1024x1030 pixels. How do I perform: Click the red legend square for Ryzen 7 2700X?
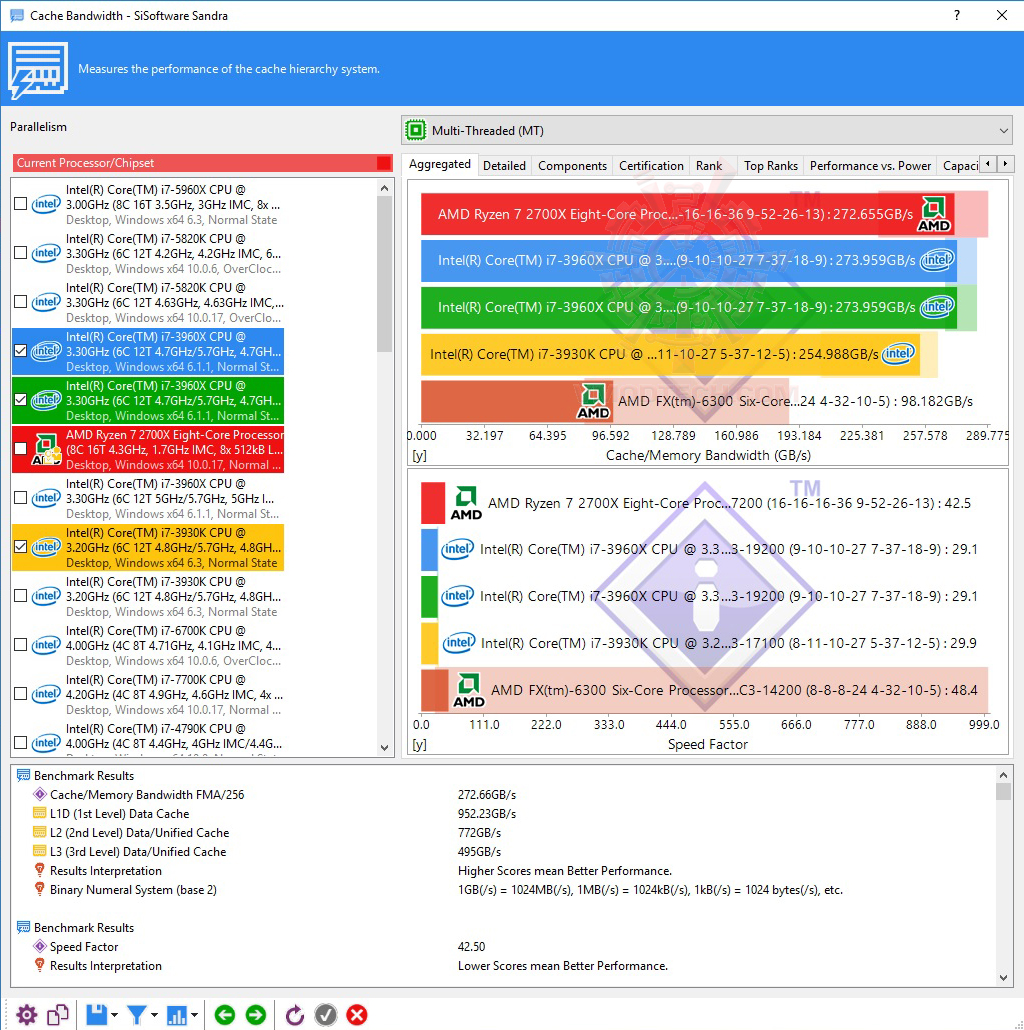(x=433, y=503)
